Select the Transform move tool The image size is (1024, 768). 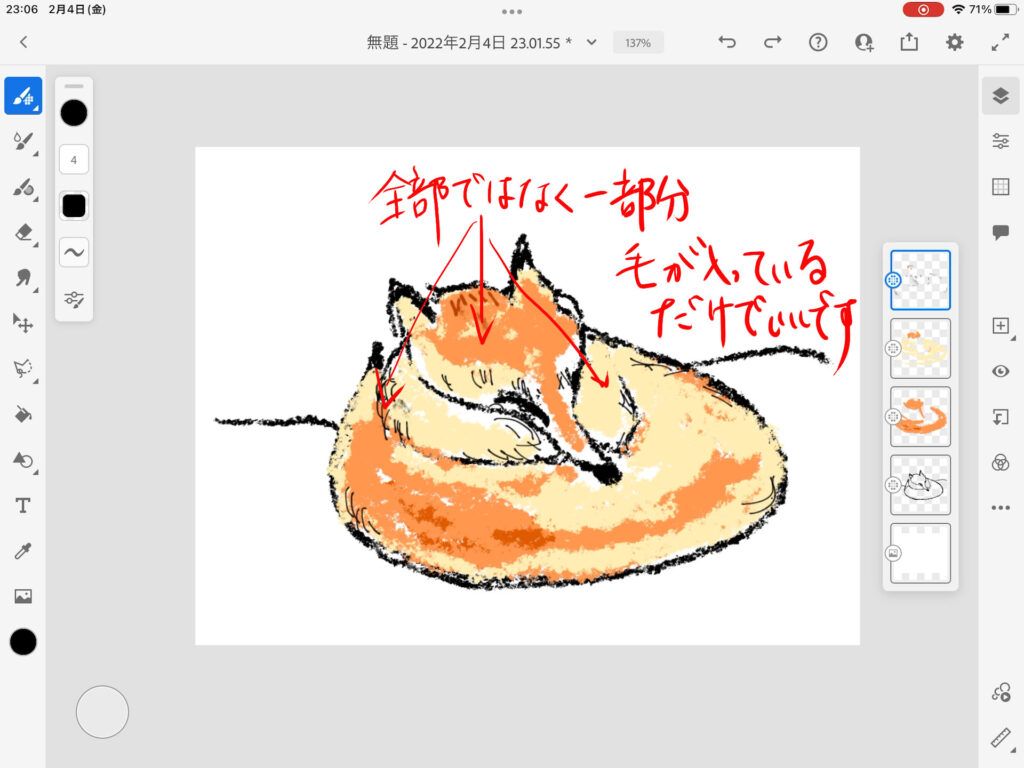23,323
